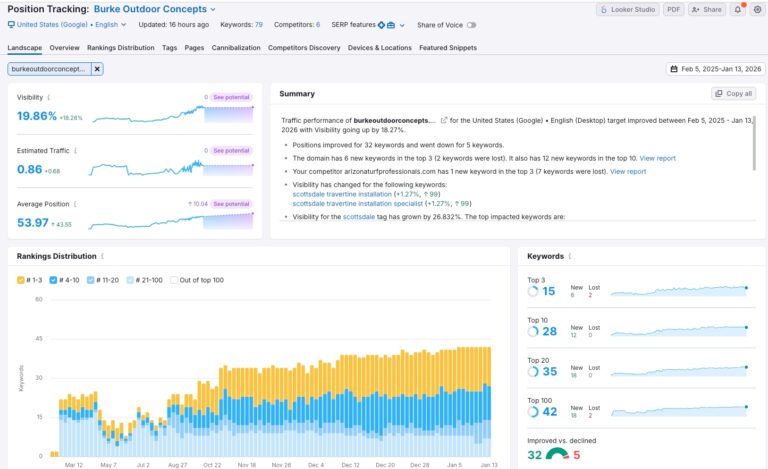Image resolution: width=768 pixels, height=469 pixels.
Task: Go to Devices & Locations tab
Action: tap(380, 47)
